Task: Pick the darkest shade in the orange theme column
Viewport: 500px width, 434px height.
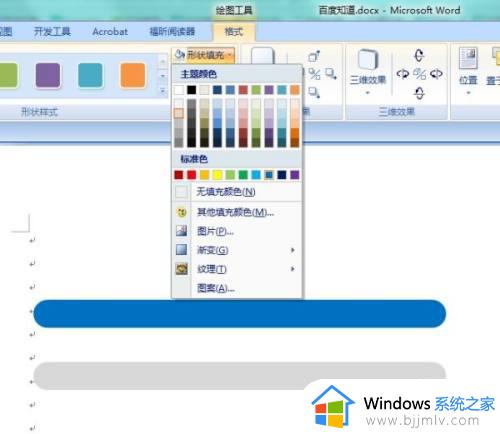Action: tap(295, 142)
